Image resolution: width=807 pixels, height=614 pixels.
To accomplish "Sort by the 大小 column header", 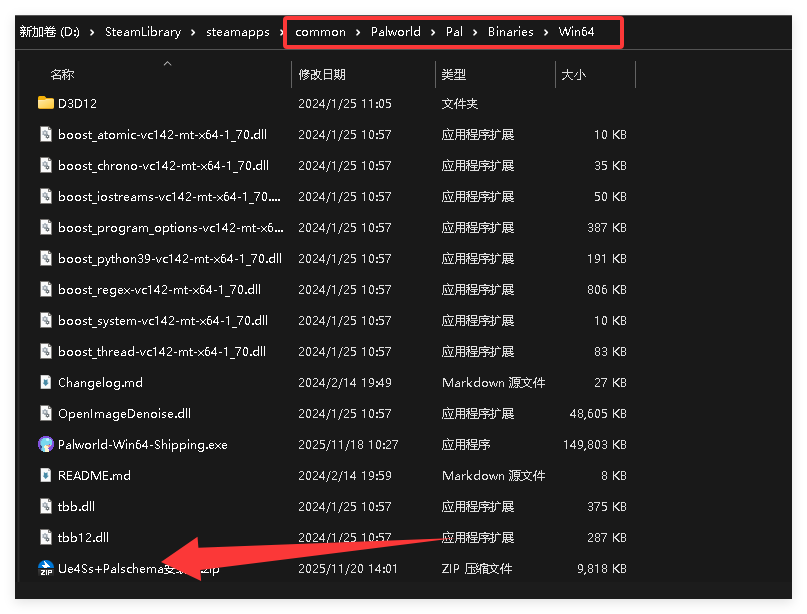I will click(x=573, y=75).
